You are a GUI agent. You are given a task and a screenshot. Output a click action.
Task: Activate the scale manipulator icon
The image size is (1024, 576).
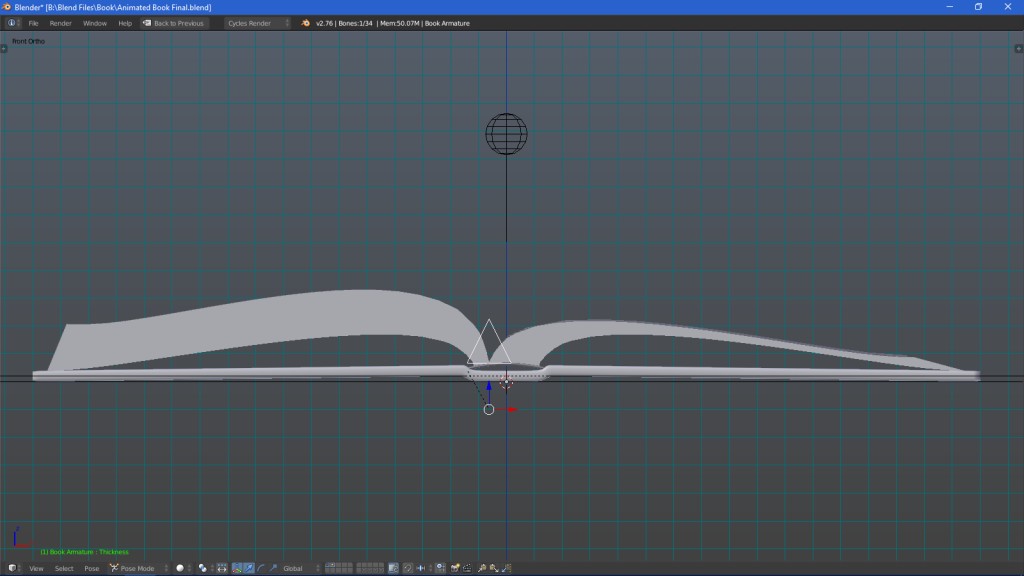click(274, 568)
